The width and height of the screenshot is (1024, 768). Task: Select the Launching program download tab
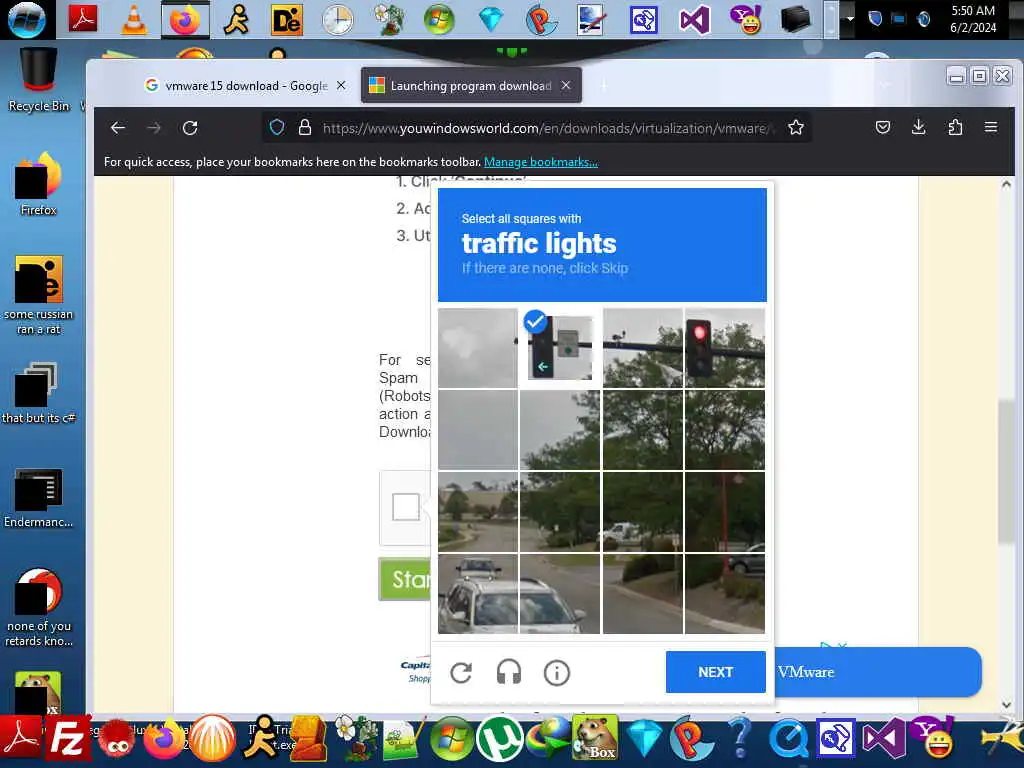(x=471, y=86)
